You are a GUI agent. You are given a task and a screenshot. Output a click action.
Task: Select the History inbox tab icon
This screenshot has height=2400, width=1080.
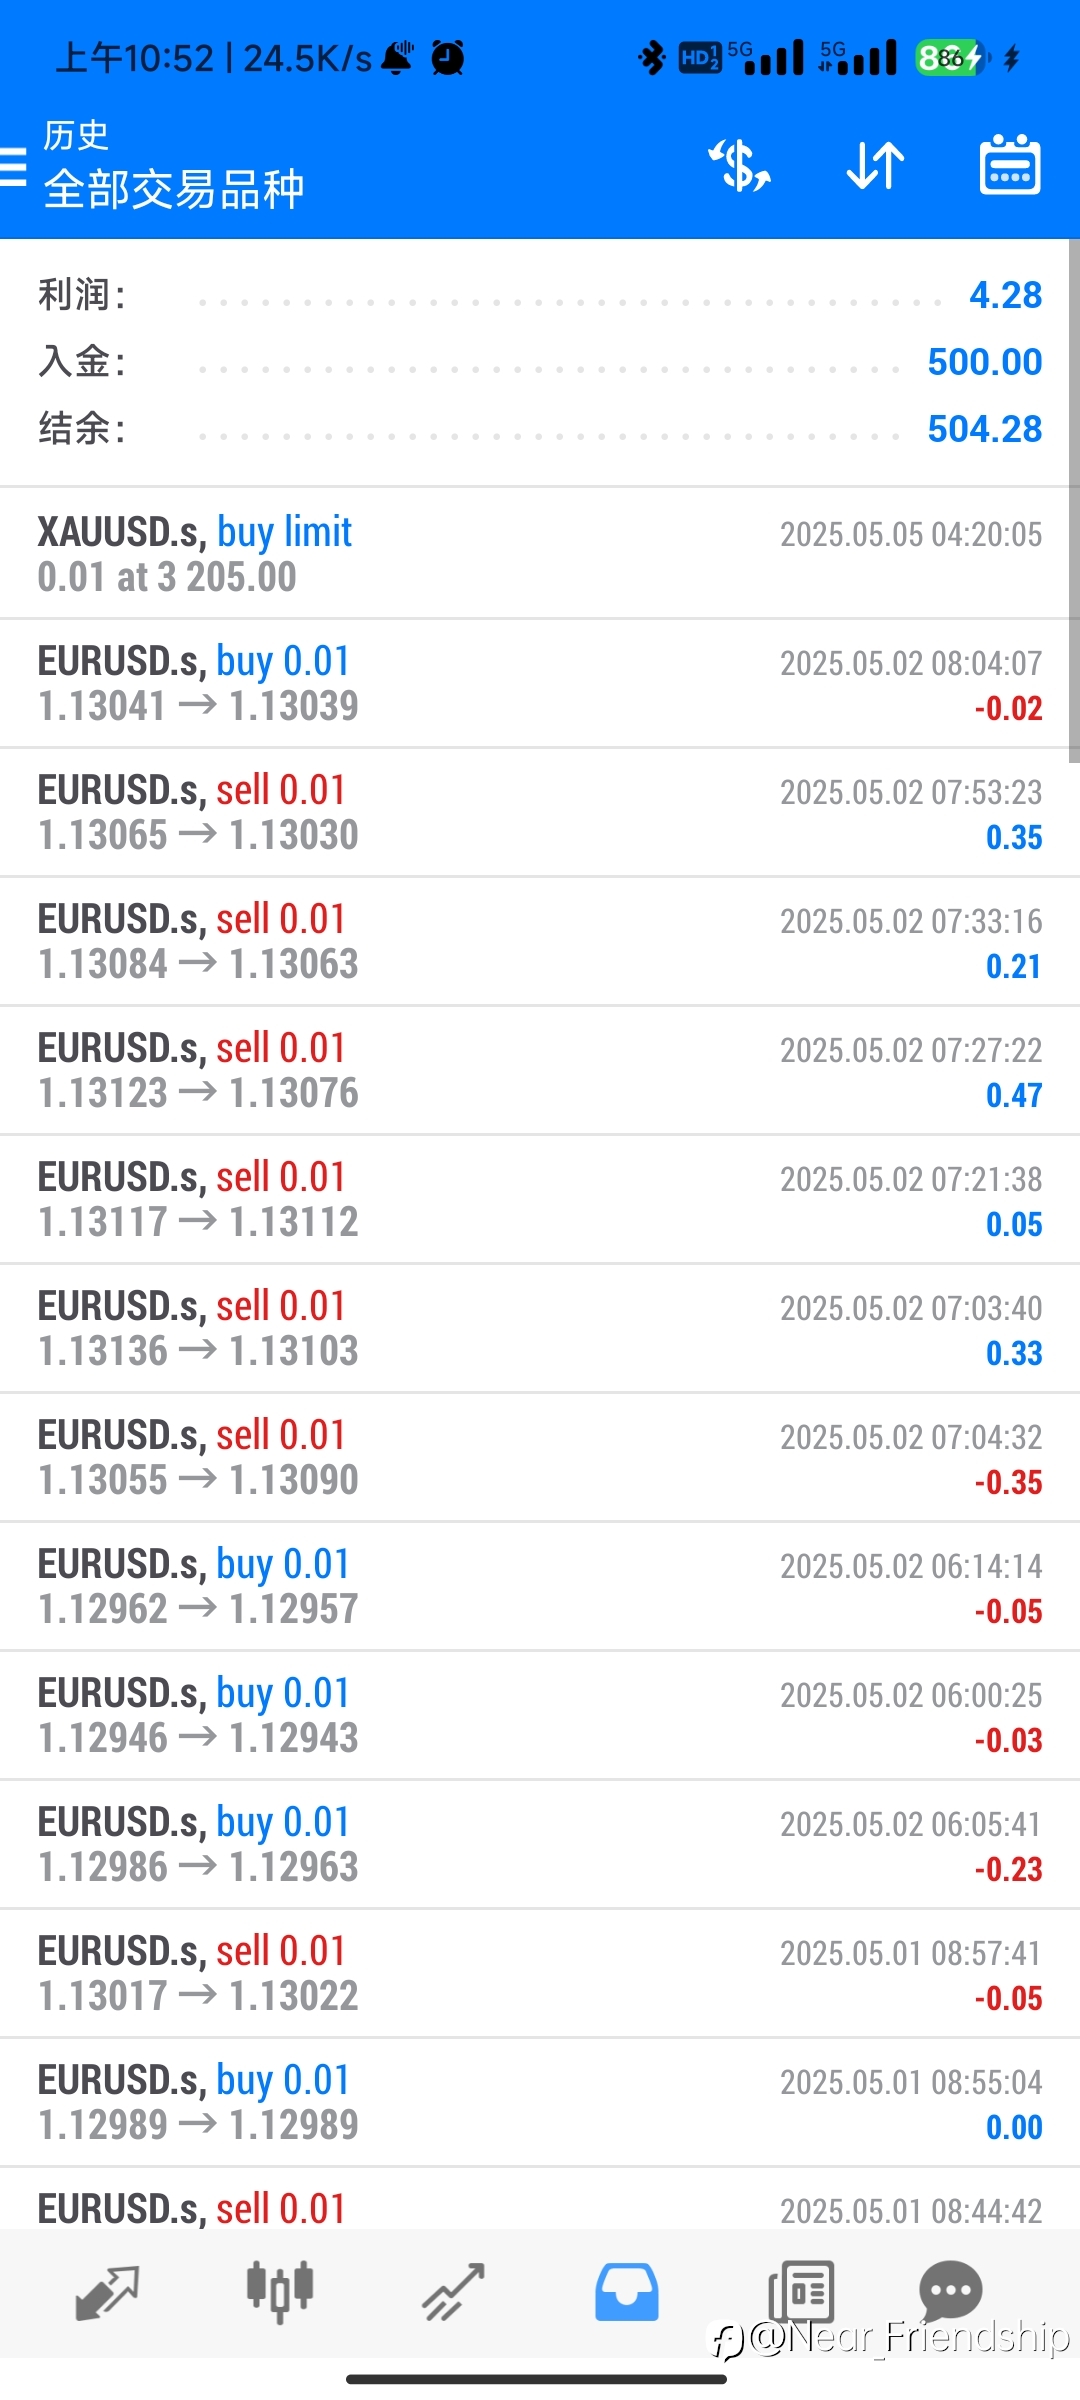tap(627, 2292)
